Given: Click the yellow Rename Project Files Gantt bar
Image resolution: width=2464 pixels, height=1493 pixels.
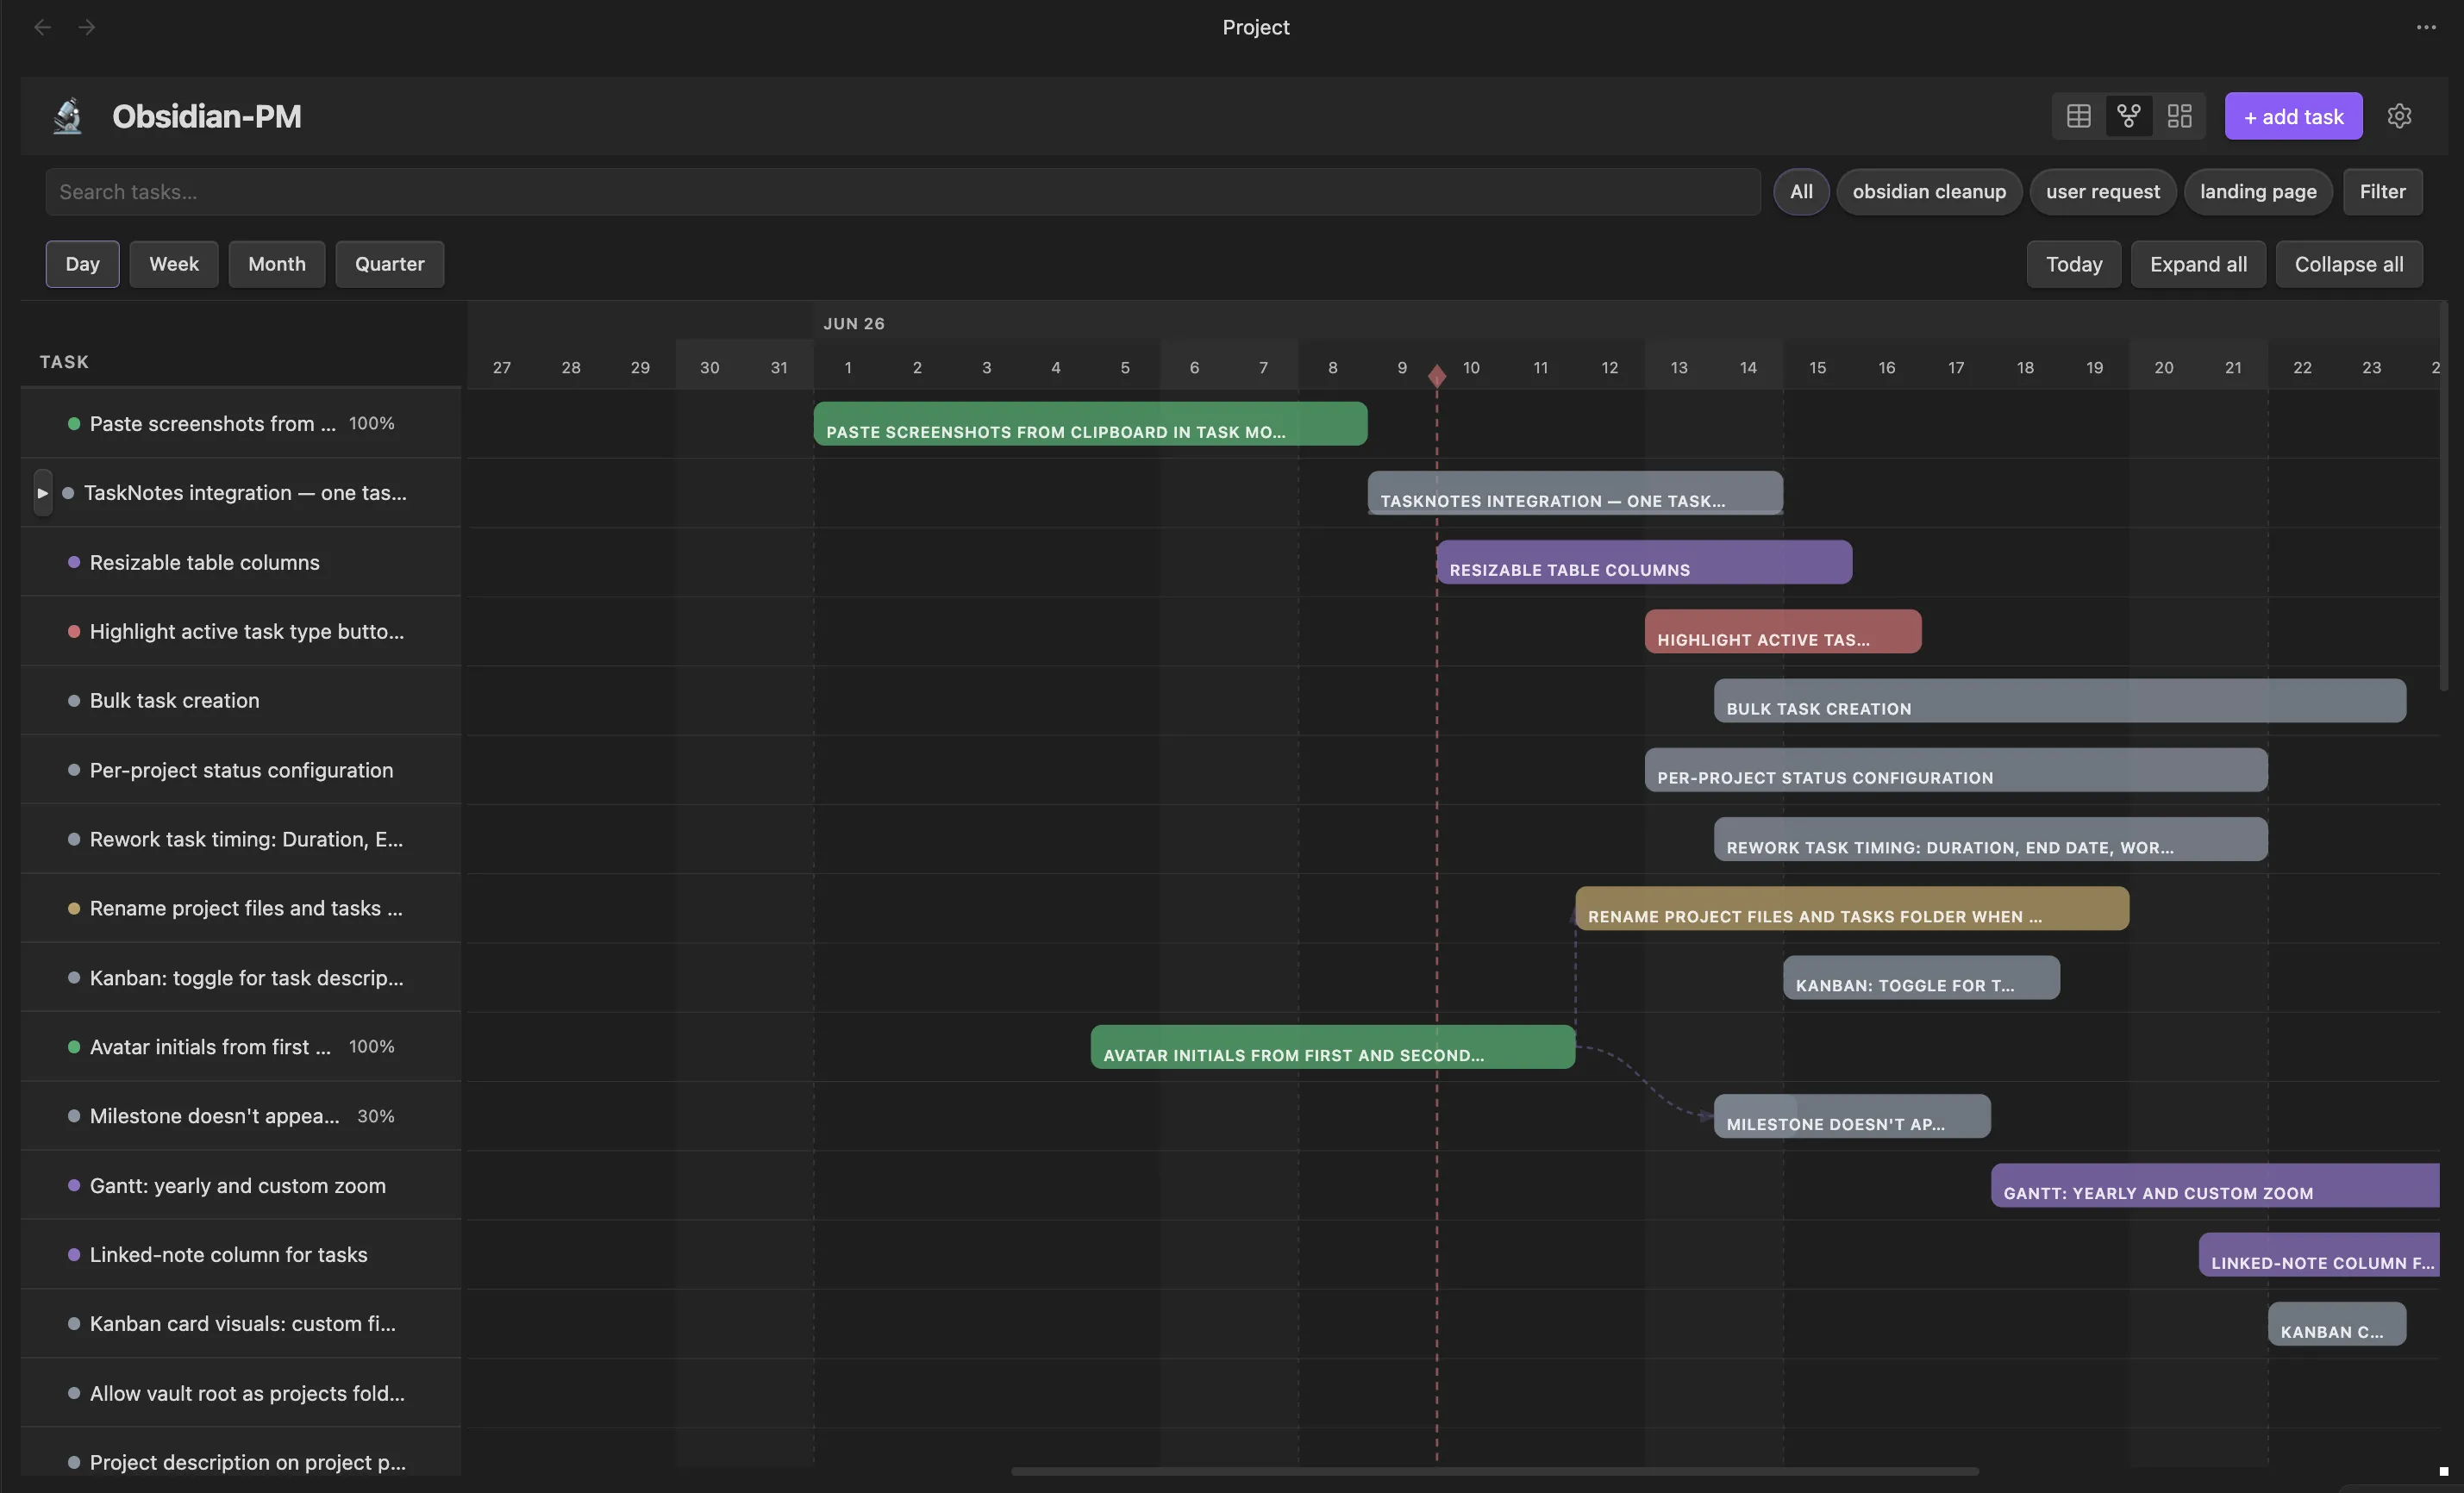Looking at the screenshot, I should coord(1852,908).
